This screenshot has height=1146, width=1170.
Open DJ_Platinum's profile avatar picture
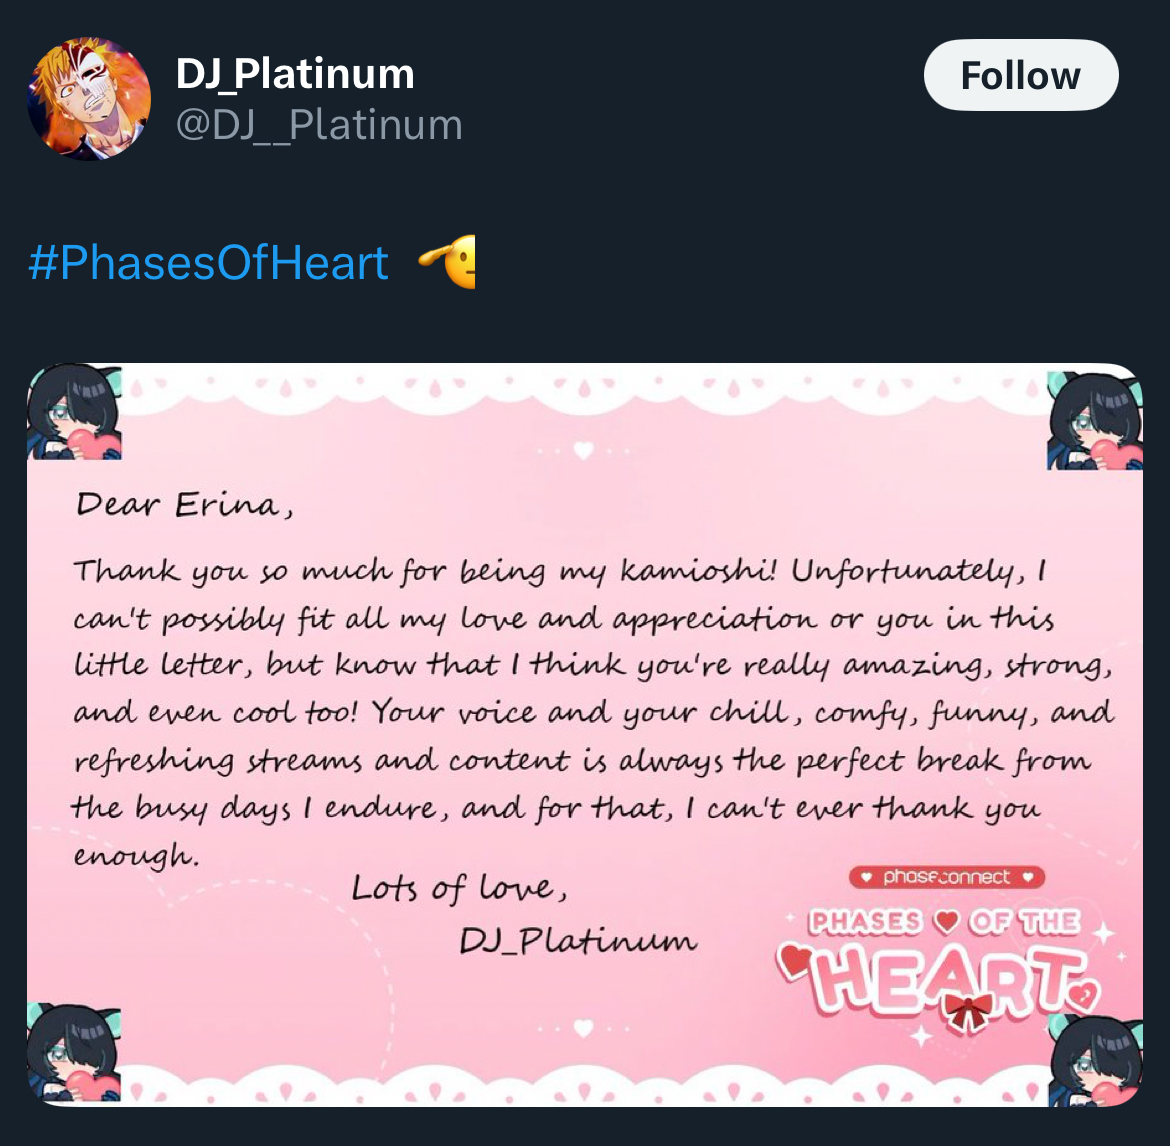click(89, 99)
